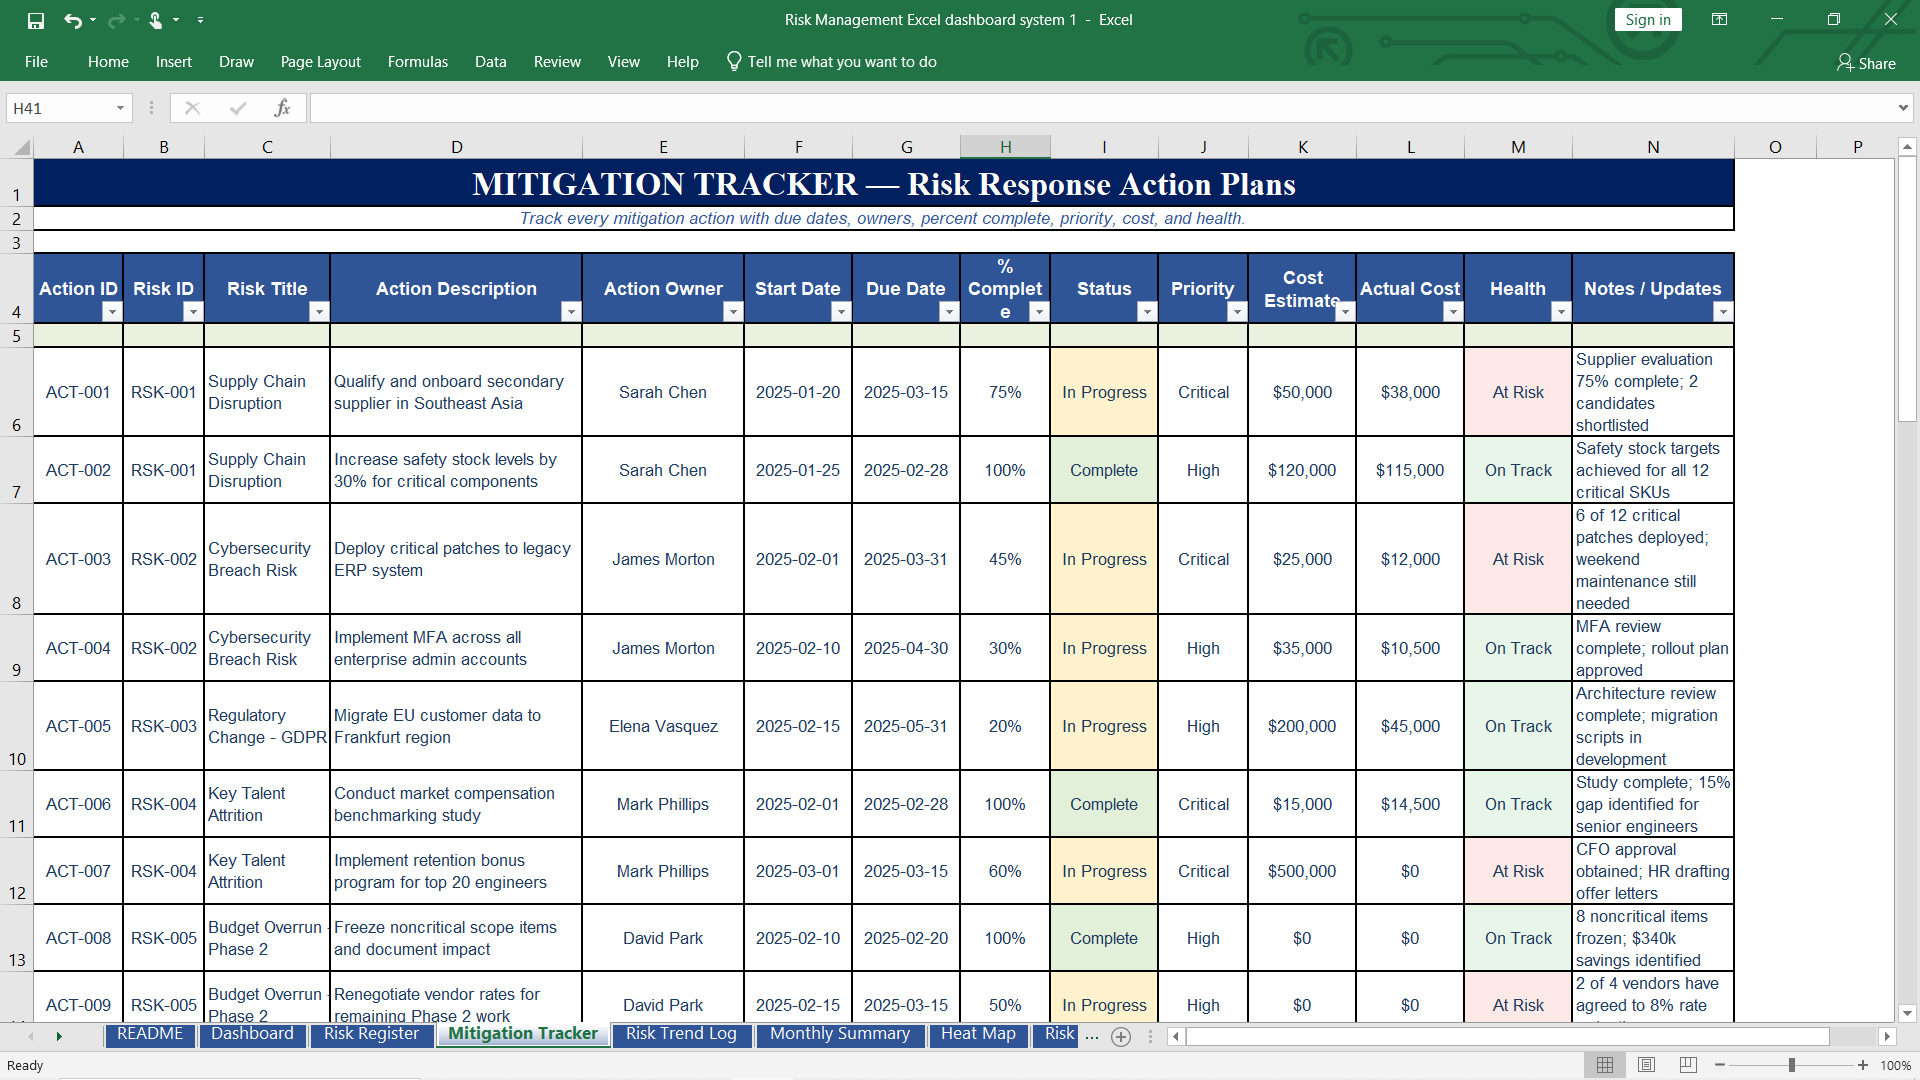Click the Normal view icon

pyautogui.click(x=1605, y=1065)
